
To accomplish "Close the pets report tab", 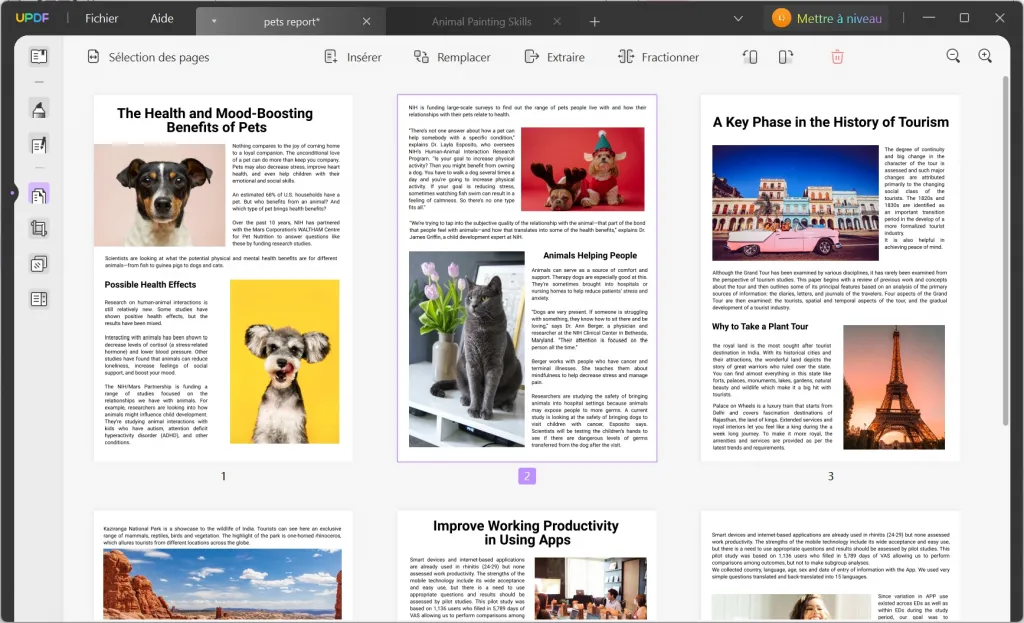I will [366, 21].
